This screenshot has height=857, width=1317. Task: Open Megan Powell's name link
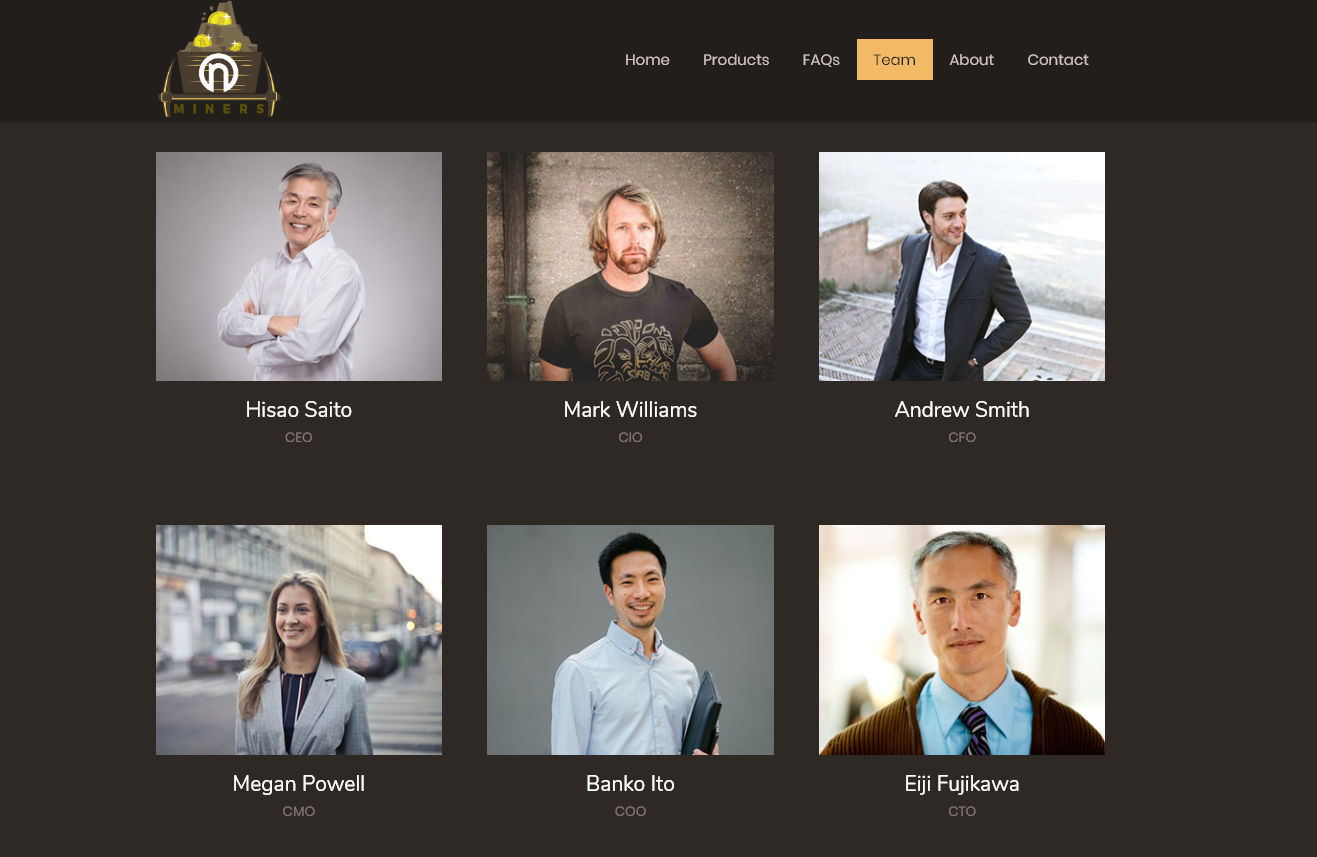(x=299, y=784)
